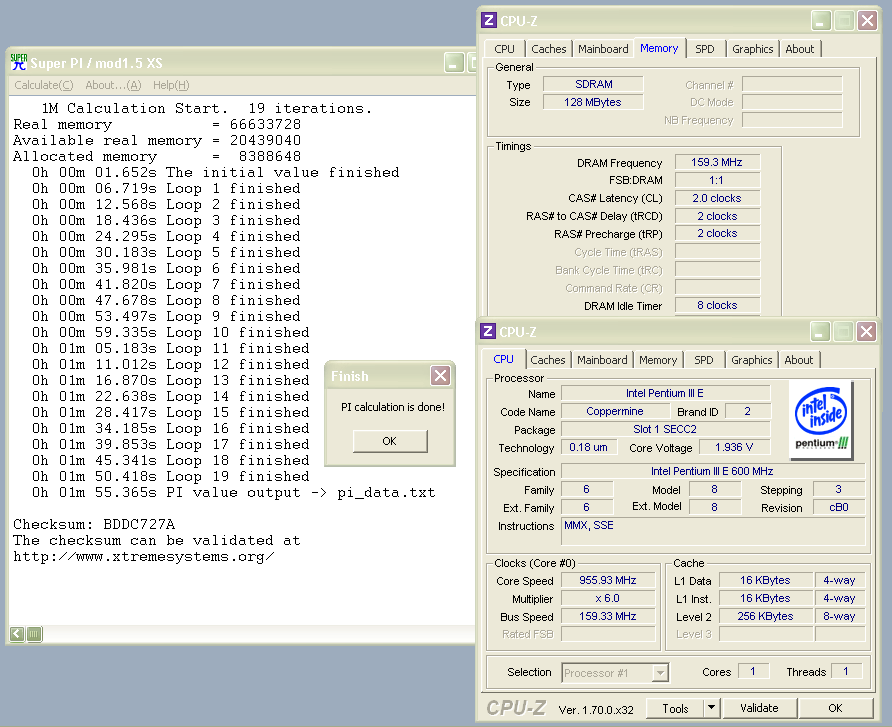Open About tab in upper CPU-Z window

[x=799, y=49]
